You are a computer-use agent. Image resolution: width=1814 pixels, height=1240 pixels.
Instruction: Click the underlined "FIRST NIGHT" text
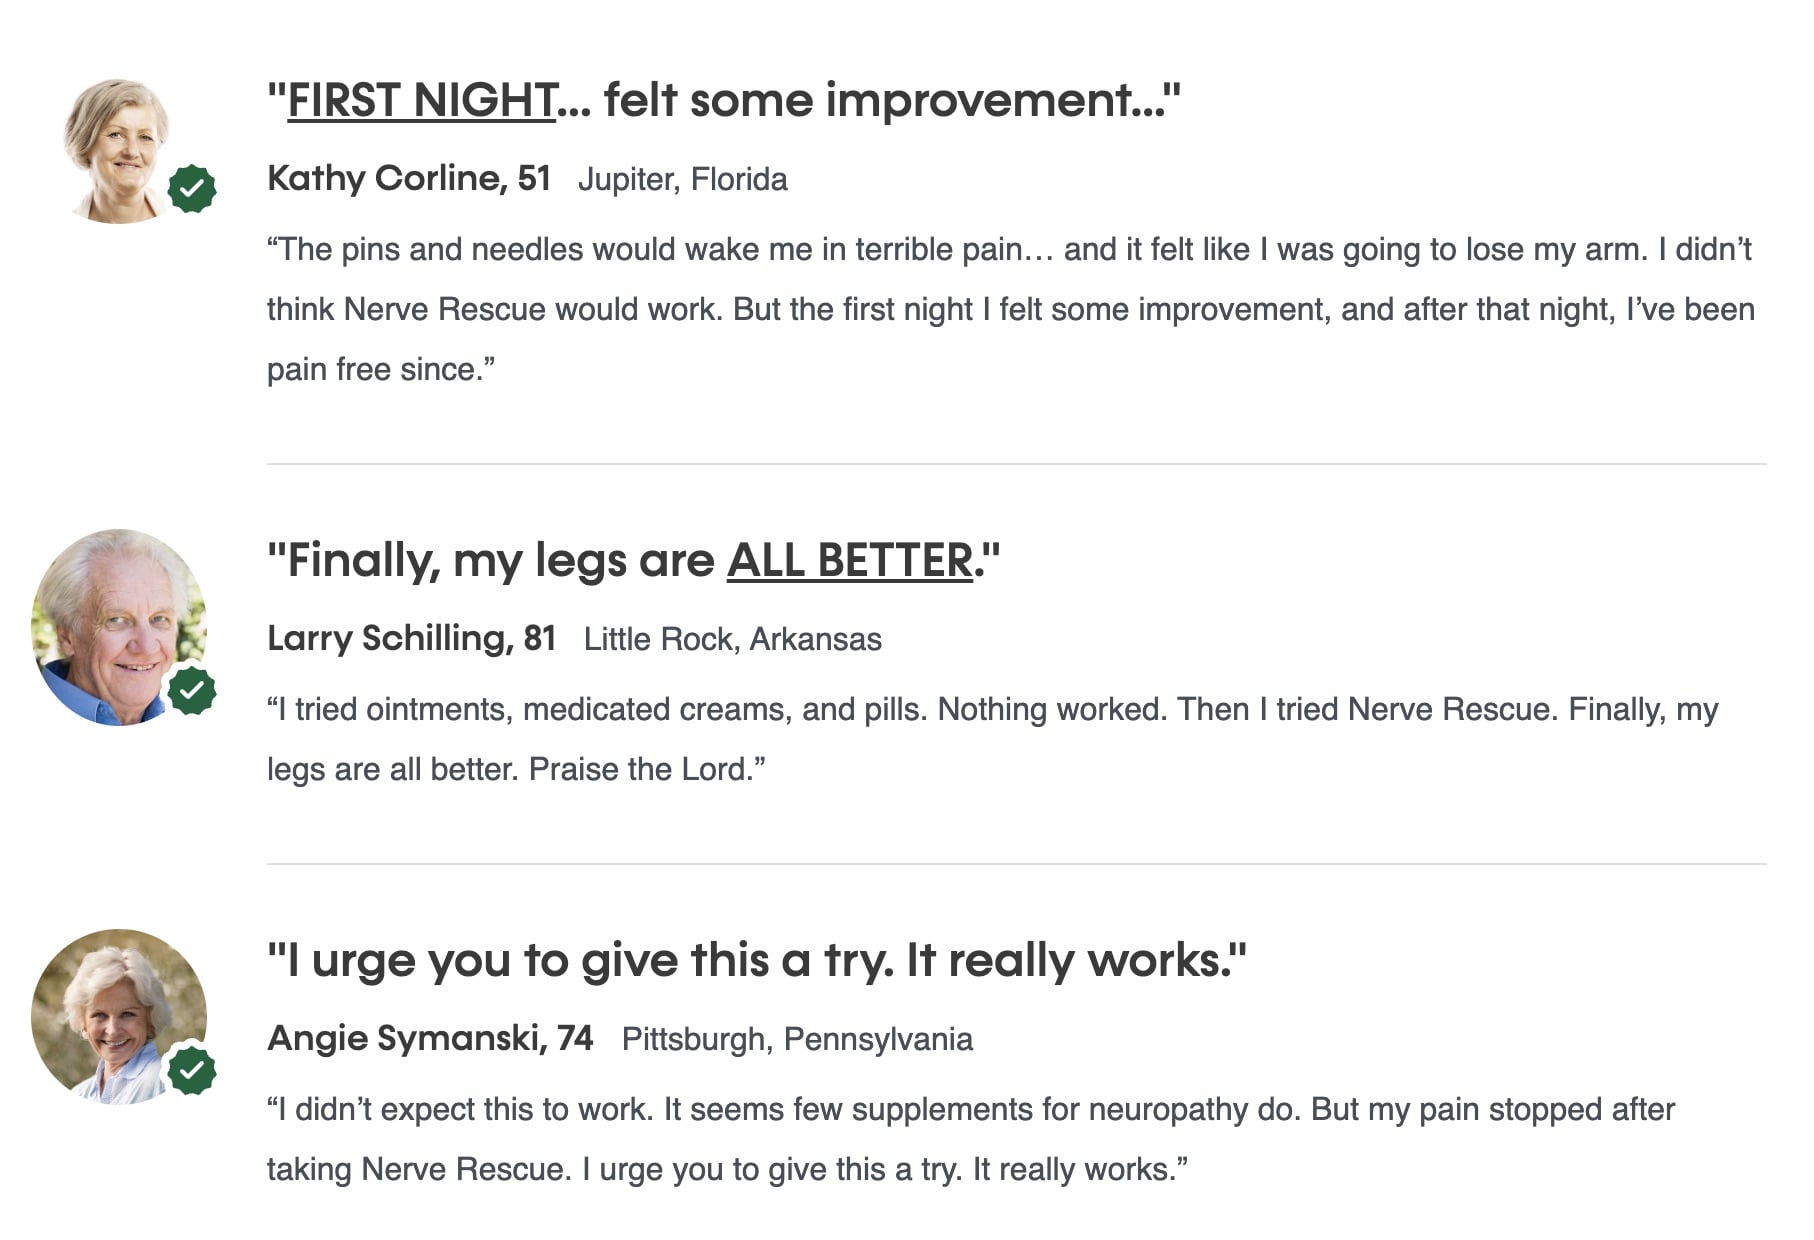coord(421,101)
